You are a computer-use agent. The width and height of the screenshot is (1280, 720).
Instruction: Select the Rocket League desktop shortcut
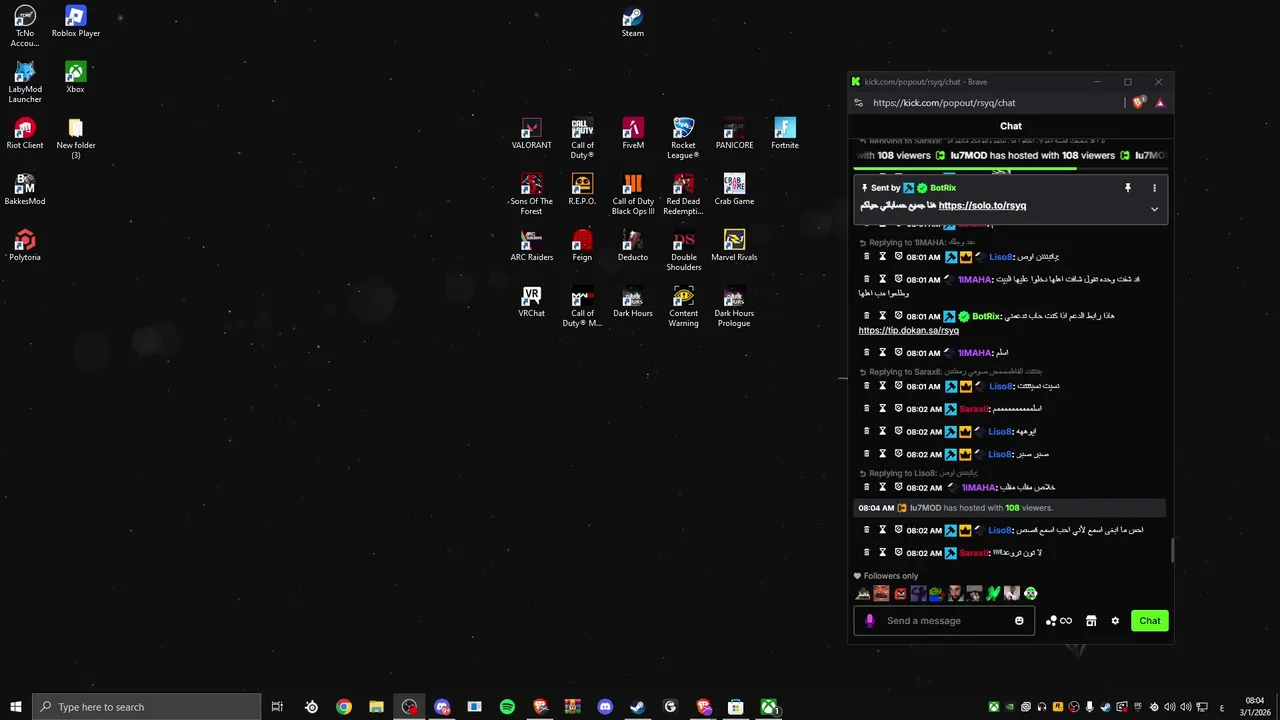683,138
